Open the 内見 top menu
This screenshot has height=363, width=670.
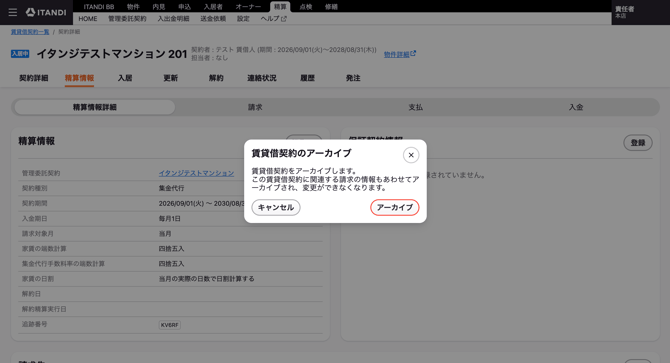159,7
